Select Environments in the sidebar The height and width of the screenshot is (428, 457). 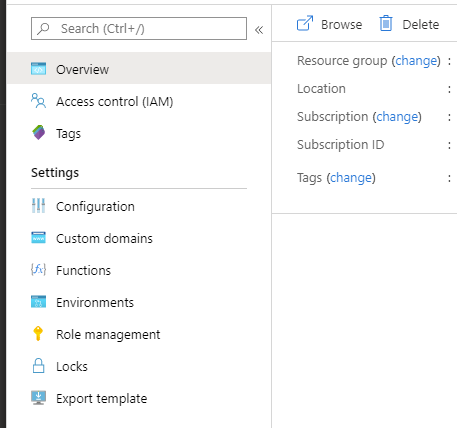click(x=139, y=302)
